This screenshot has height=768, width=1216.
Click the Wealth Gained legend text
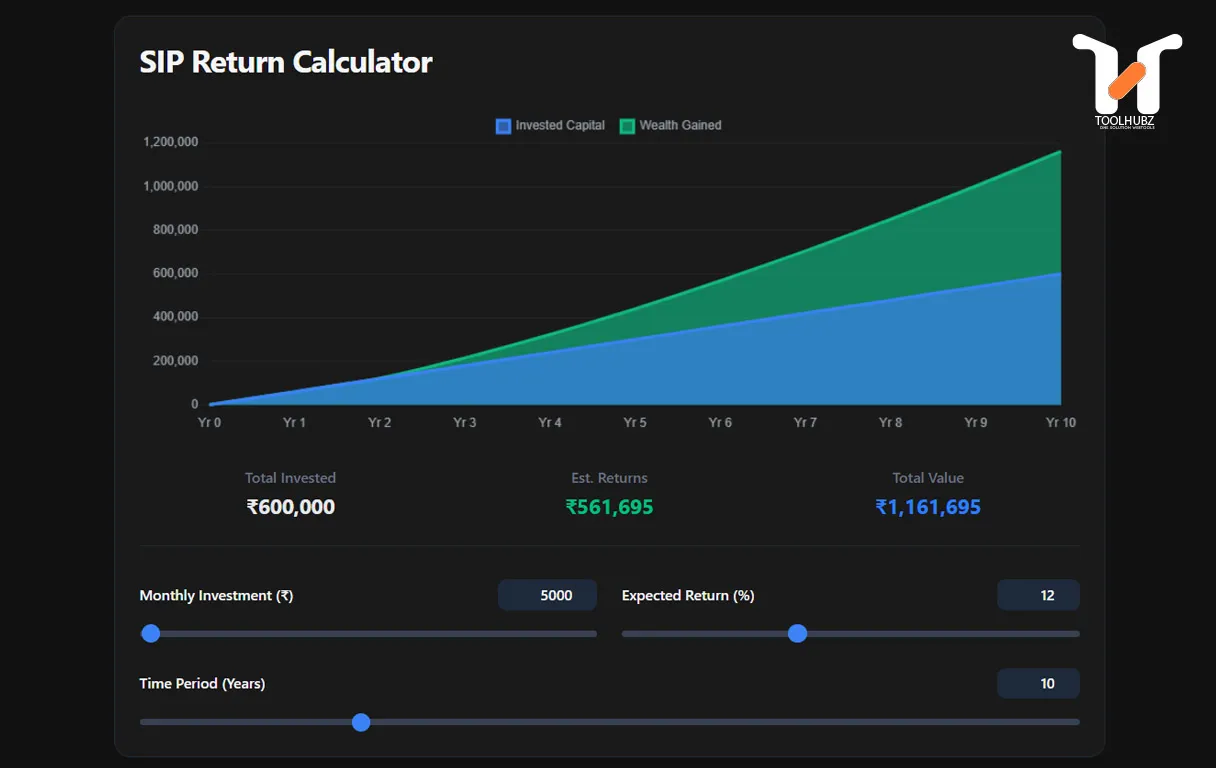click(680, 126)
